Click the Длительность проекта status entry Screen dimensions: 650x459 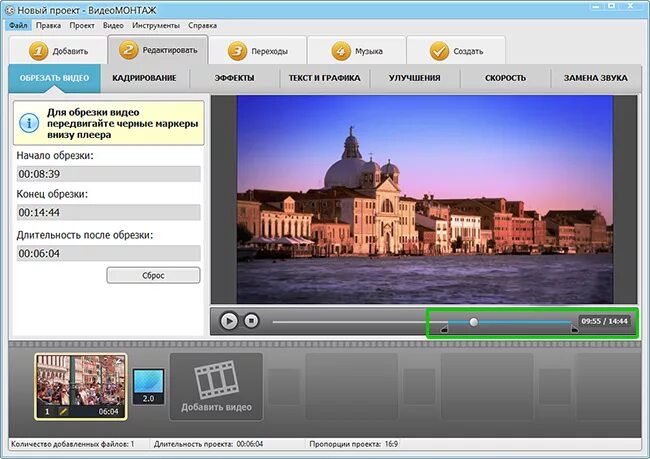click(x=209, y=444)
